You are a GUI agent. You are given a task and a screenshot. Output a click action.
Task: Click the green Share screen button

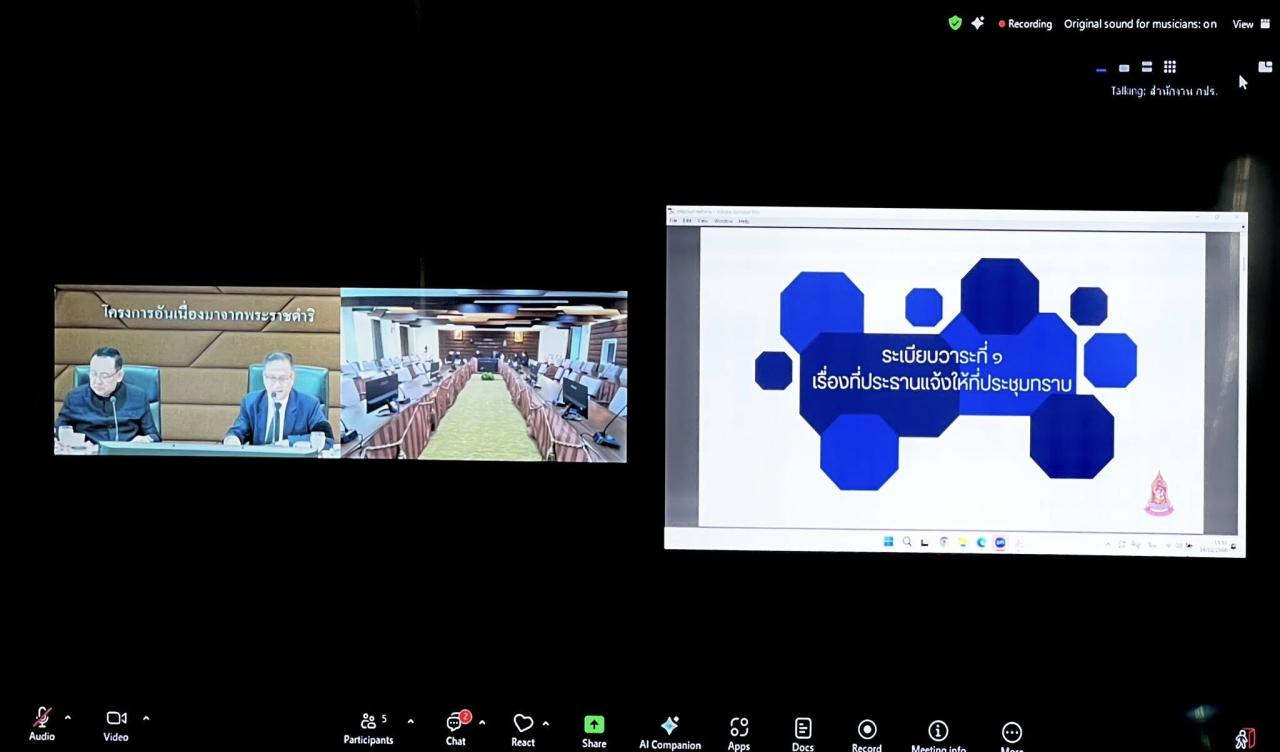pos(594,727)
